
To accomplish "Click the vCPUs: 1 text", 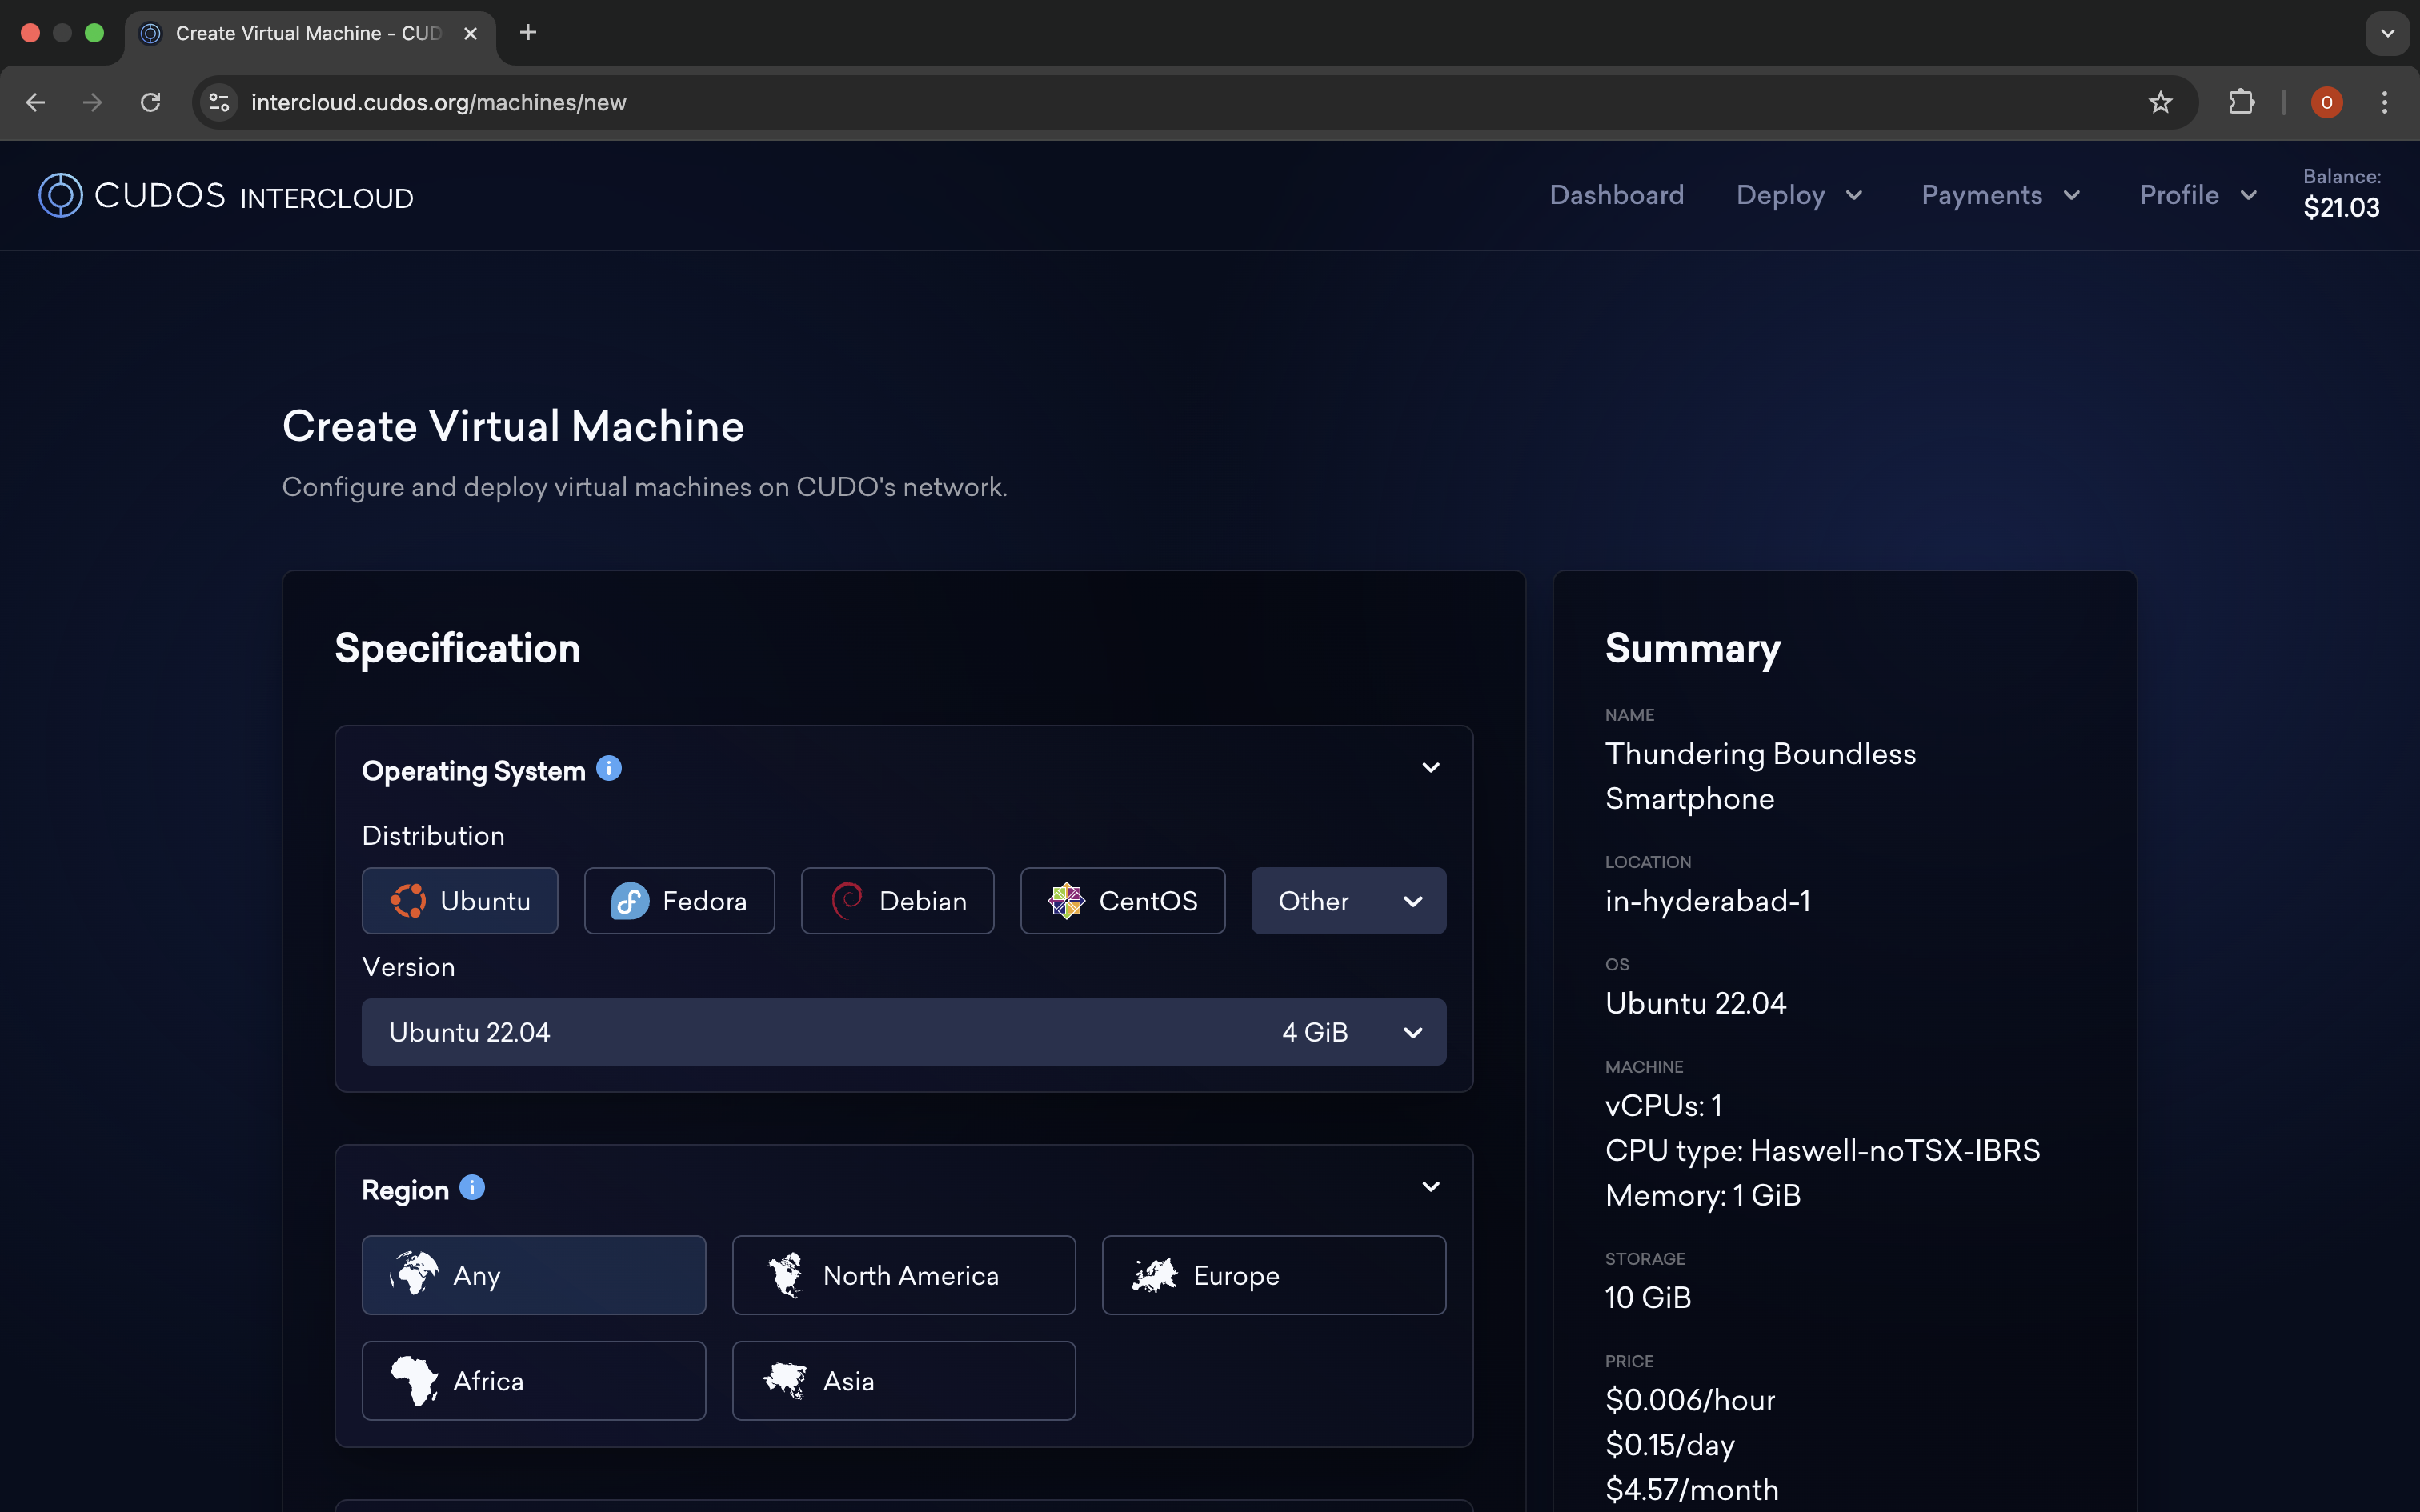I will pyautogui.click(x=1663, y=1105).
